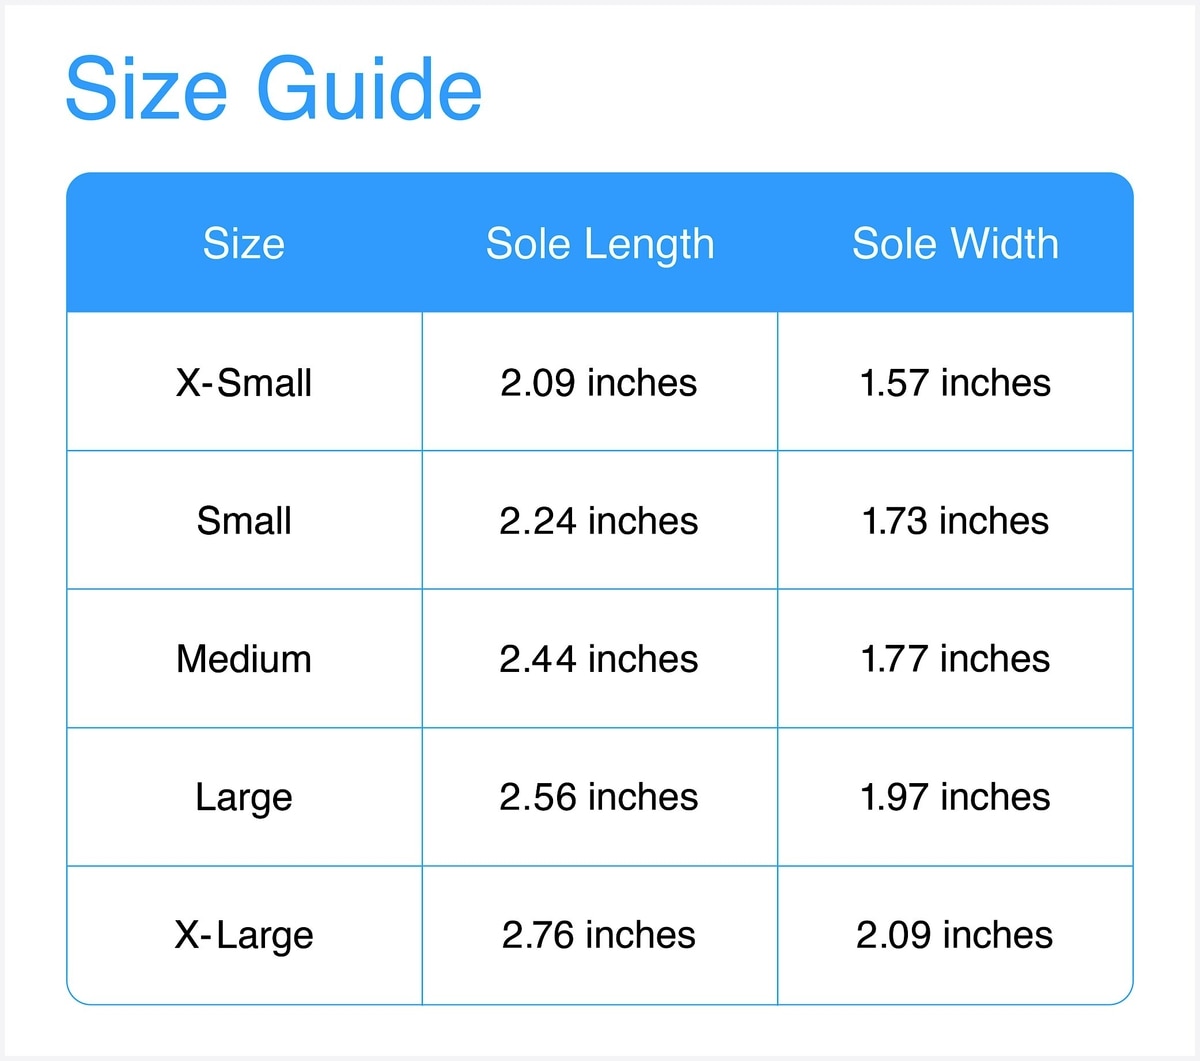Screen dimensions: 1200x1061
Task: Click the 1.77 inches sole width cell
Action: [x=955, y=659]
